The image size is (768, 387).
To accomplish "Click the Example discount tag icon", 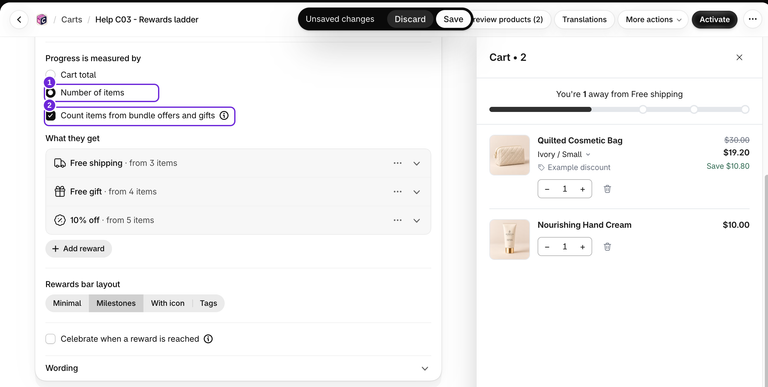I will [x=541, y=168].
